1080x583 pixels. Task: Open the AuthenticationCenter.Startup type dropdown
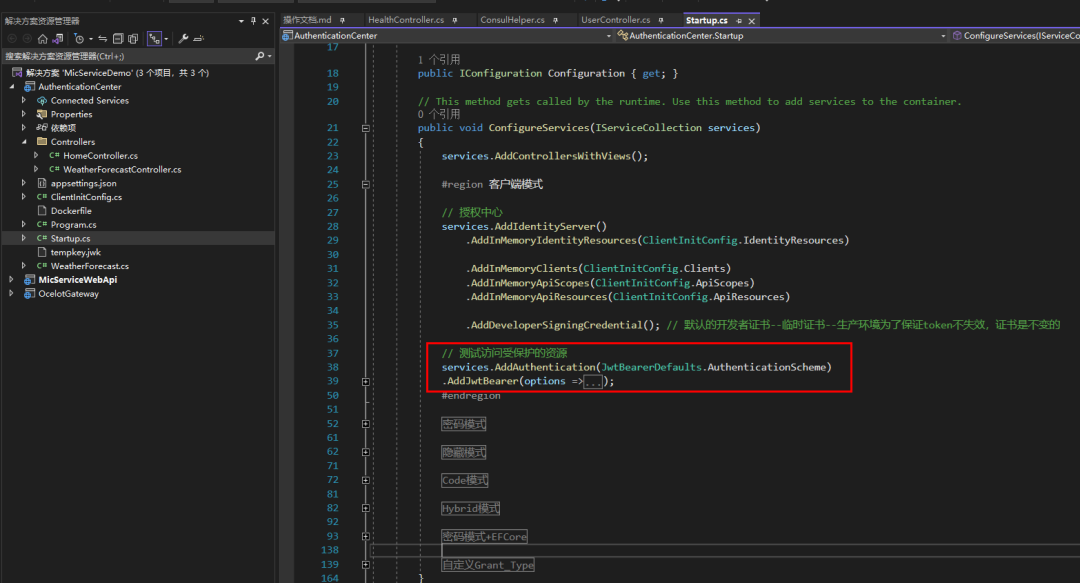click(x=943, y=36)
